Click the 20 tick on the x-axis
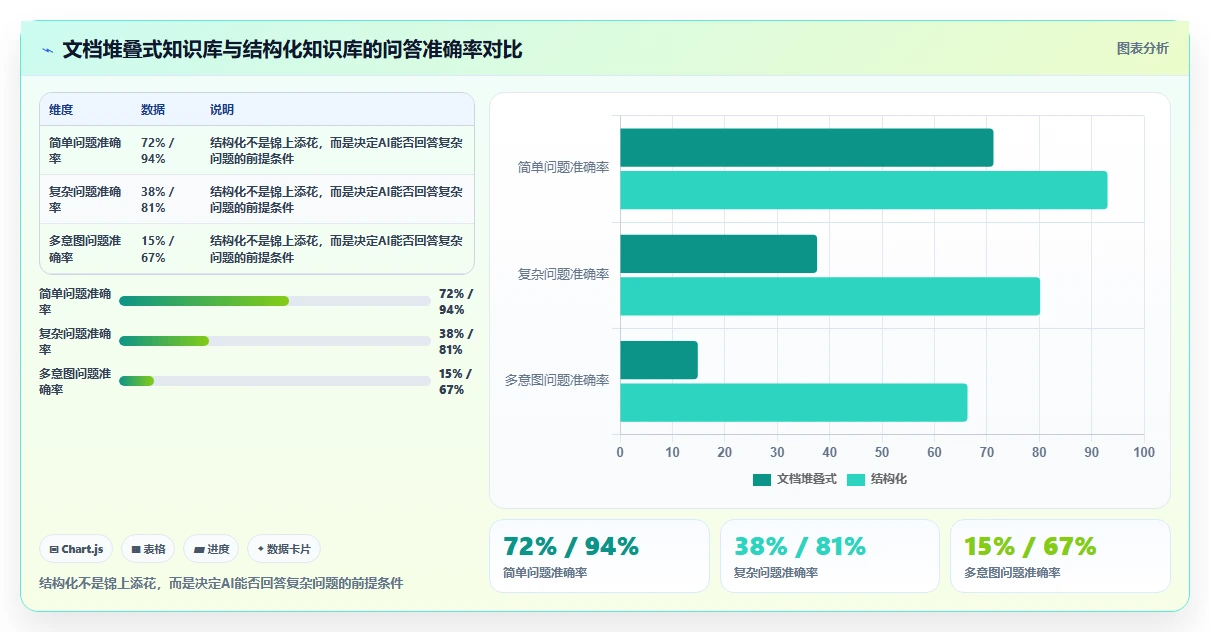Image resolution: width=1210 pixels, height=632 pixels. coord(725,452)
